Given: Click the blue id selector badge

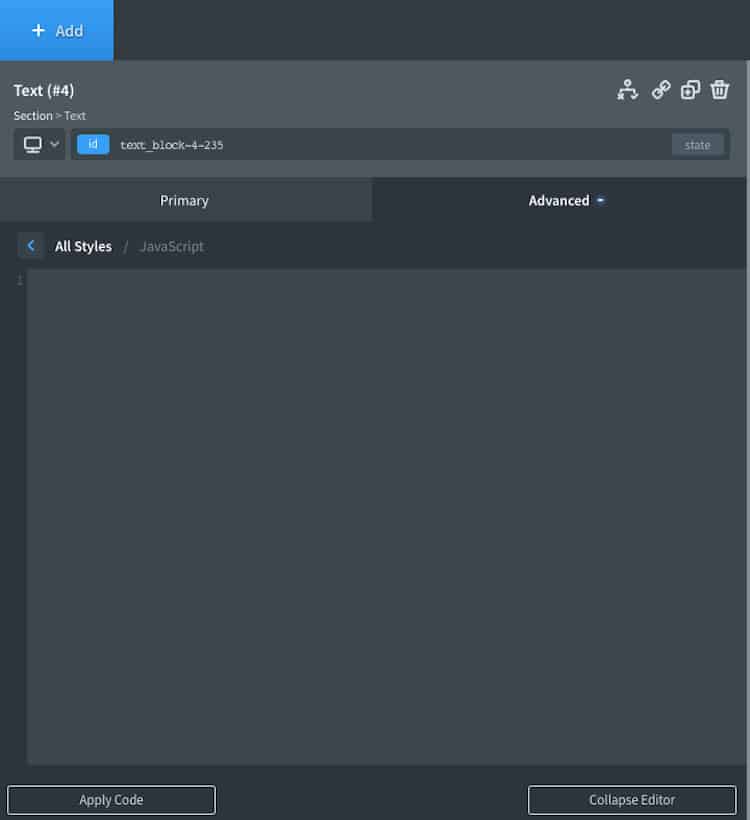Looking at the screenshot, I should [93, 144].
